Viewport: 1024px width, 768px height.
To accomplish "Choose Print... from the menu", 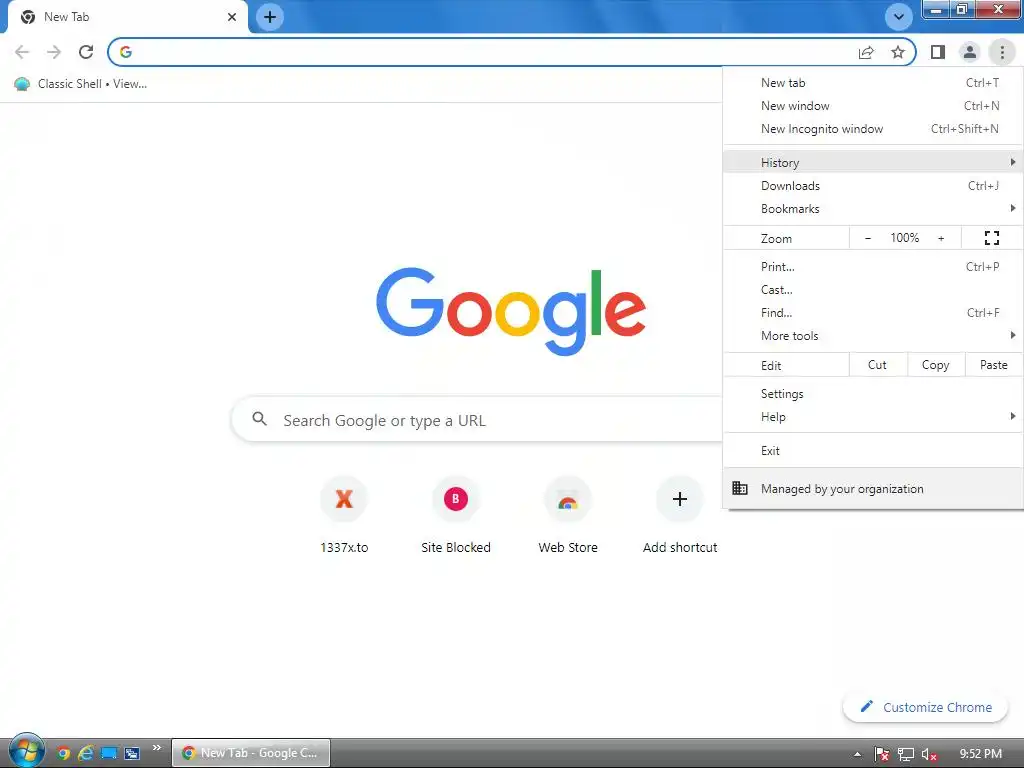I will tap(873, 266).
